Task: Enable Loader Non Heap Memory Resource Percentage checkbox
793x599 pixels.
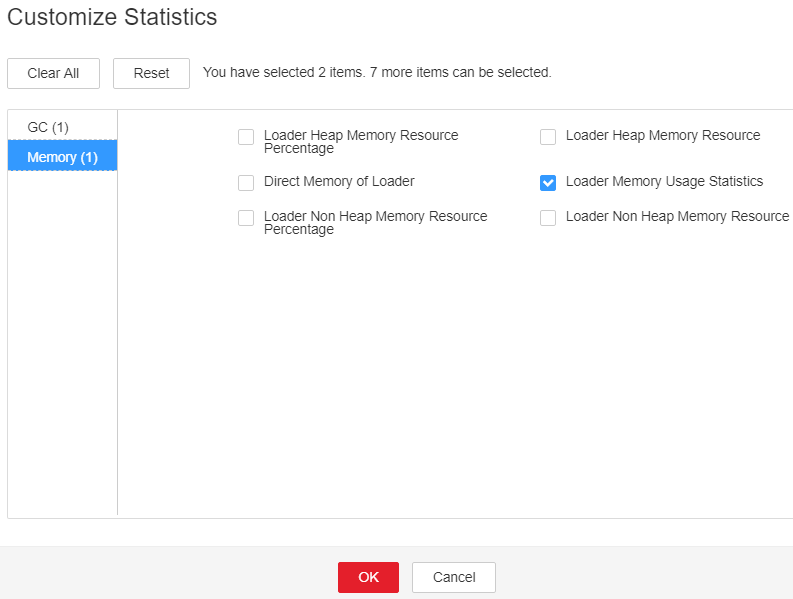Action: [246, 218]
